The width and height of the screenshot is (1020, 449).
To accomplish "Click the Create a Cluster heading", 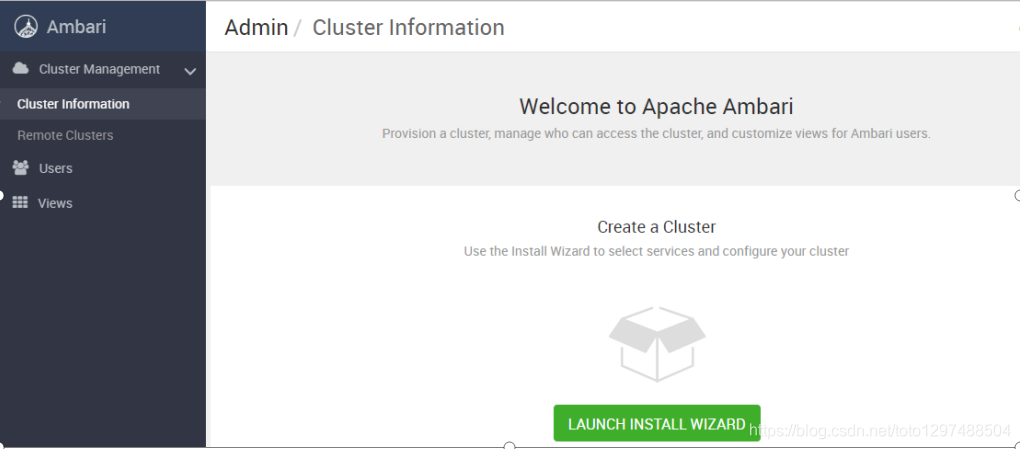I will click(x=656, y=226).
